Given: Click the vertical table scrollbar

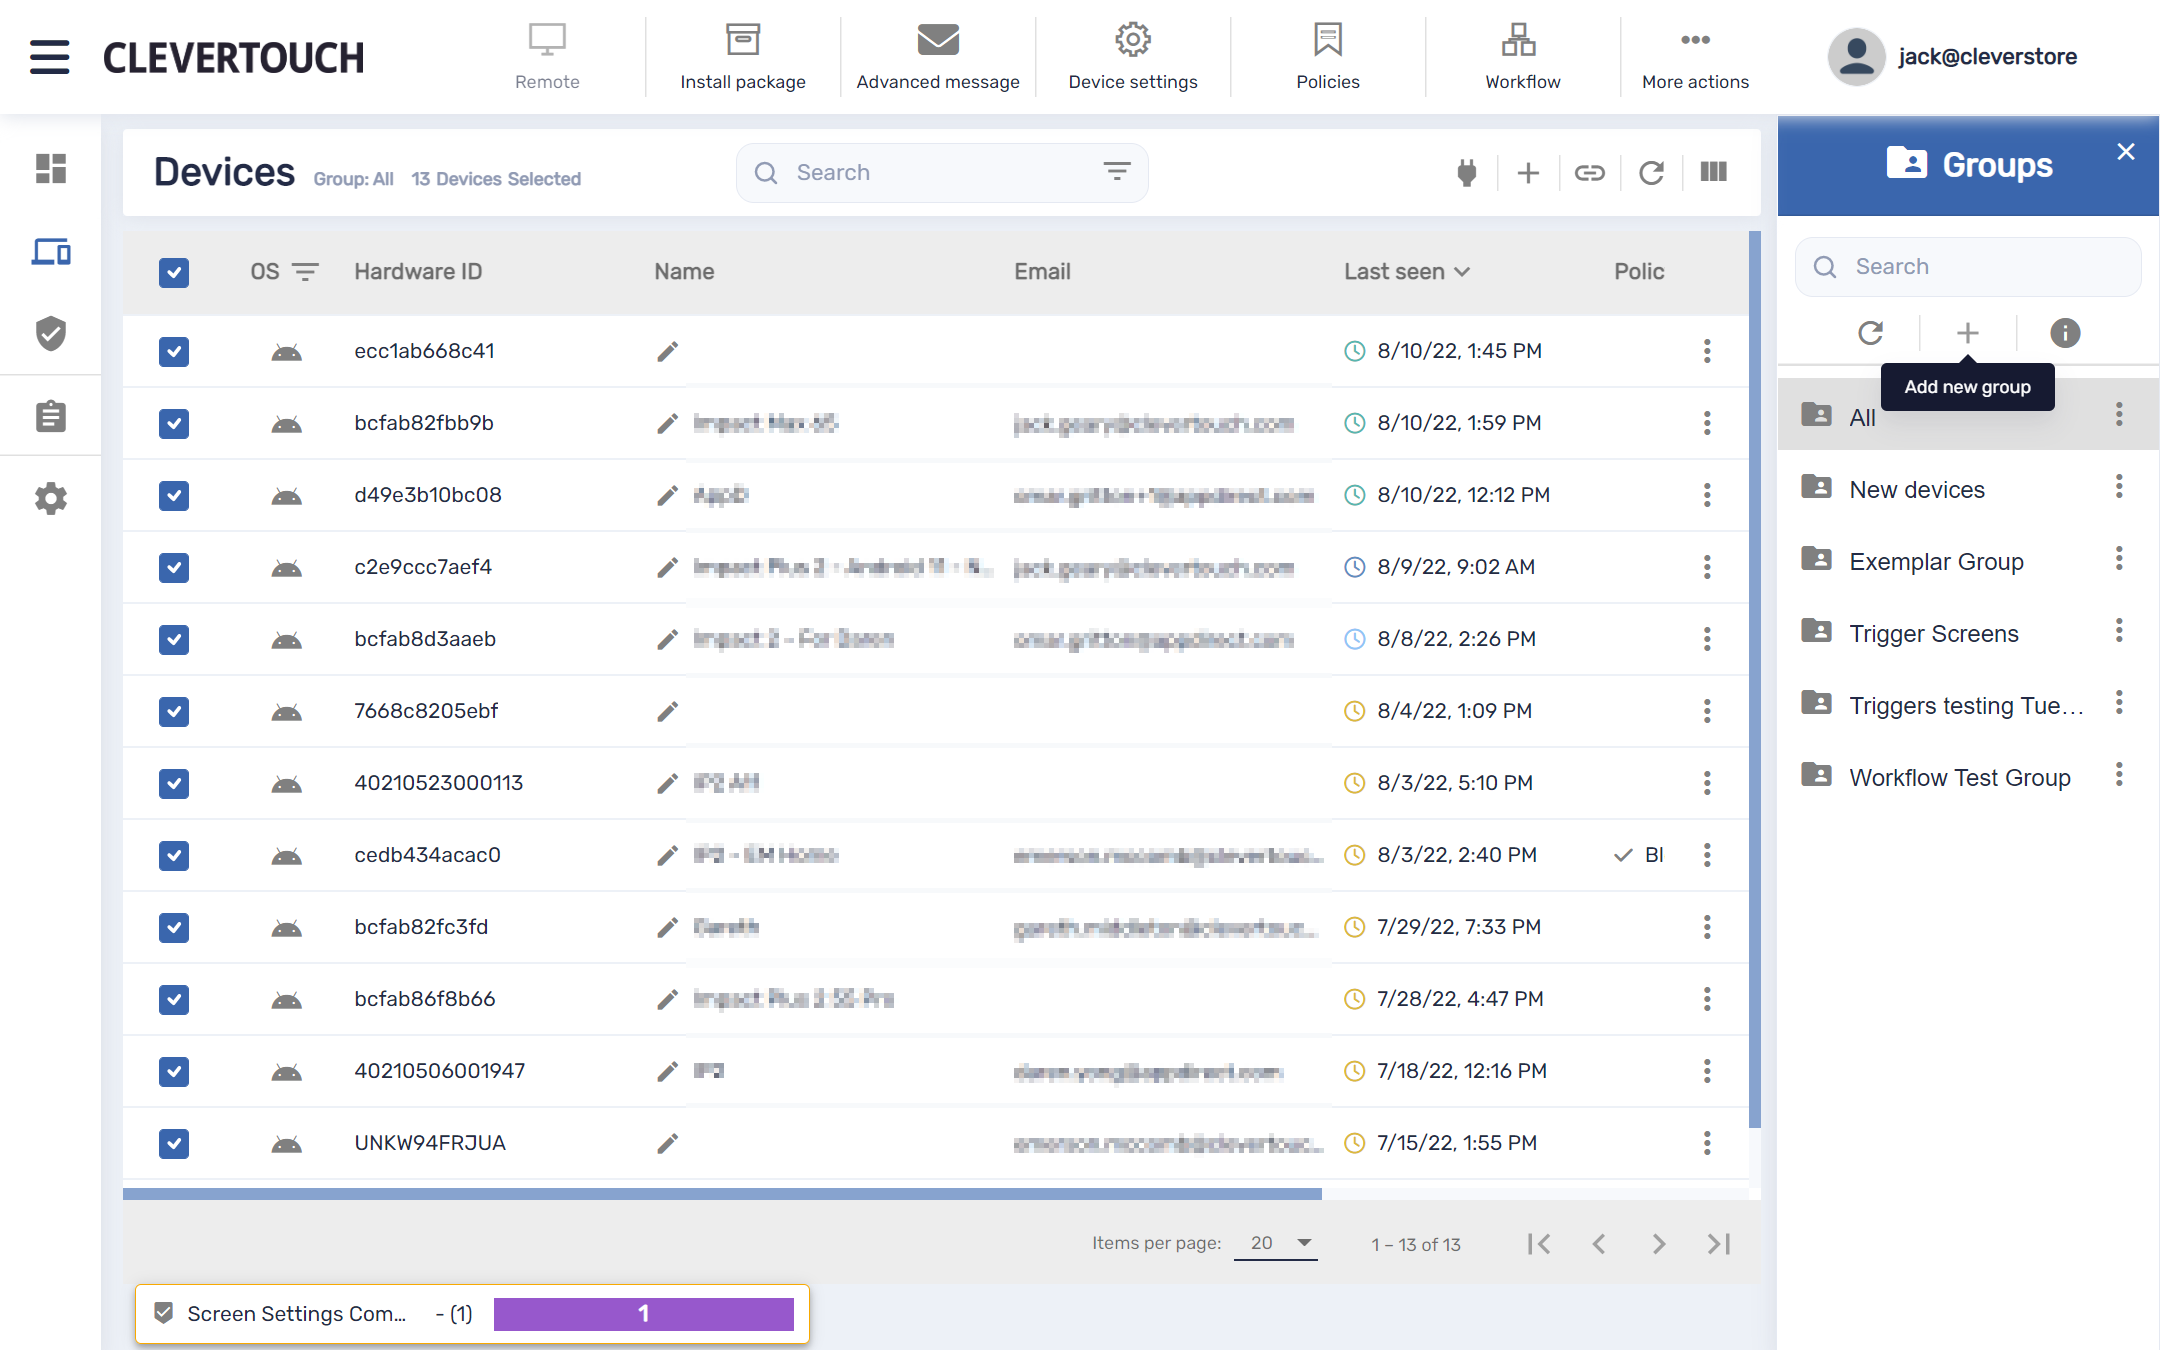Looking at the screenshot, I should 1754,680.
